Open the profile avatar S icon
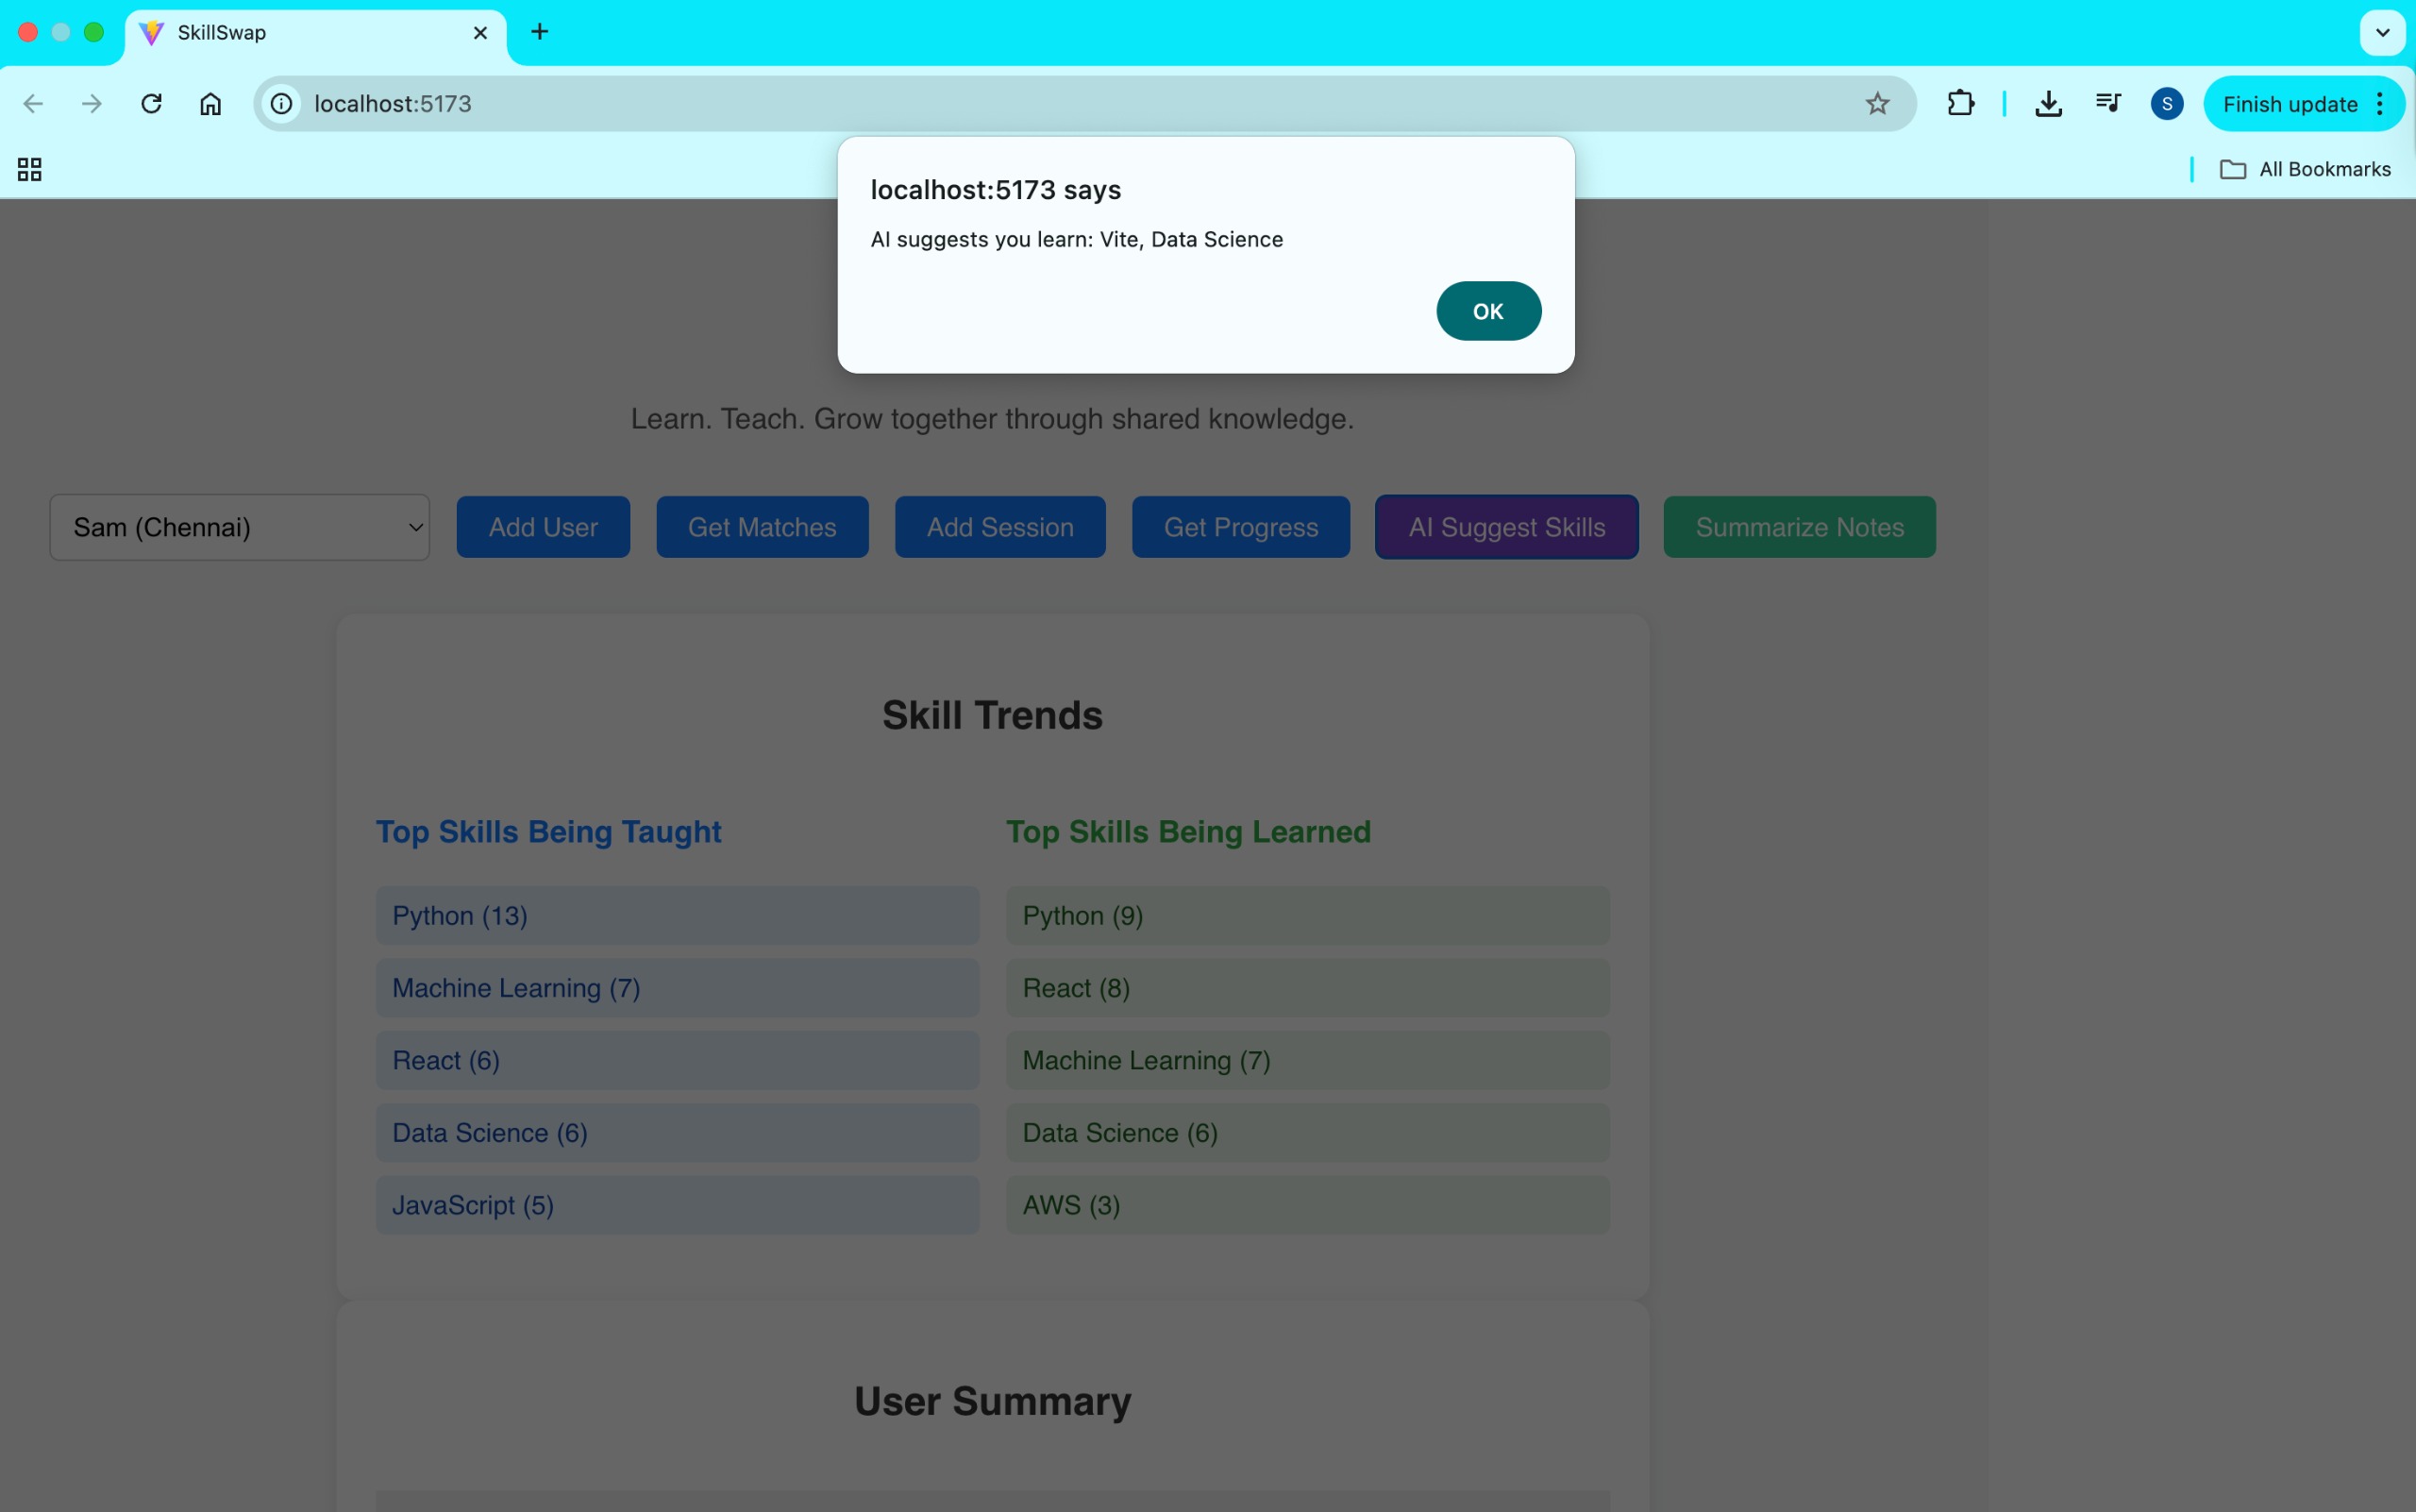The height and width of the screenshot is (1512, 2416). [x=2166, y=104]
